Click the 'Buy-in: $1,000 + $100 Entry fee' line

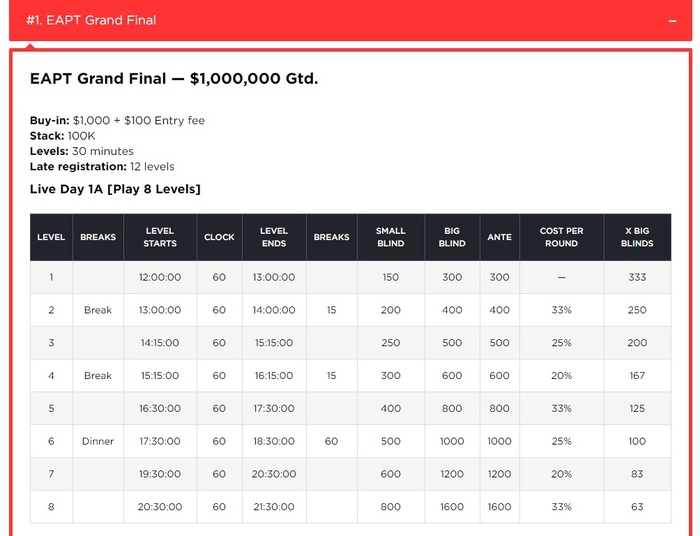[x=117, y=120]
